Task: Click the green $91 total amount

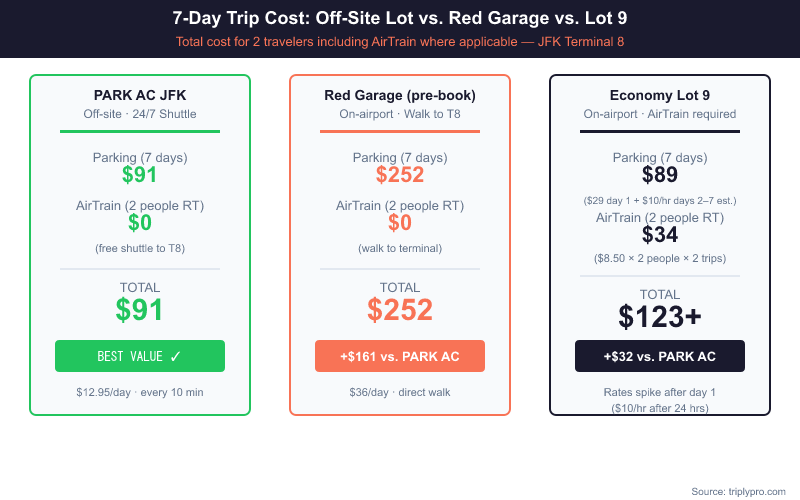Action: [x=140, y=310]
